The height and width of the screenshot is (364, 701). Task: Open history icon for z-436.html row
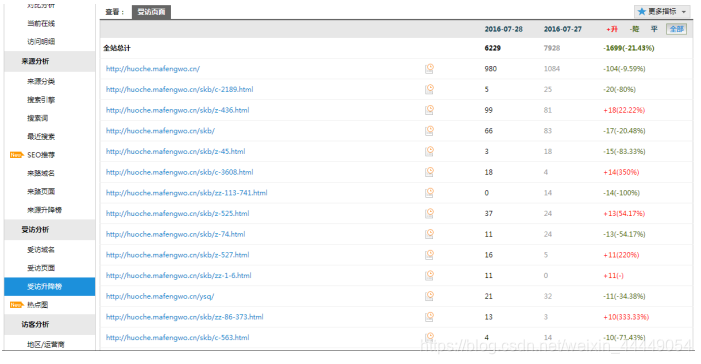[429, 110]
